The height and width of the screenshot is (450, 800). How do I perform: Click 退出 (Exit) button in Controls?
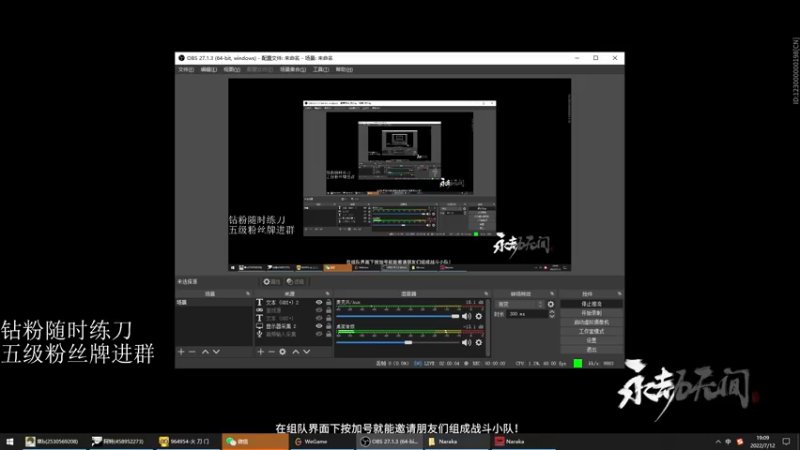coord(591,349)
